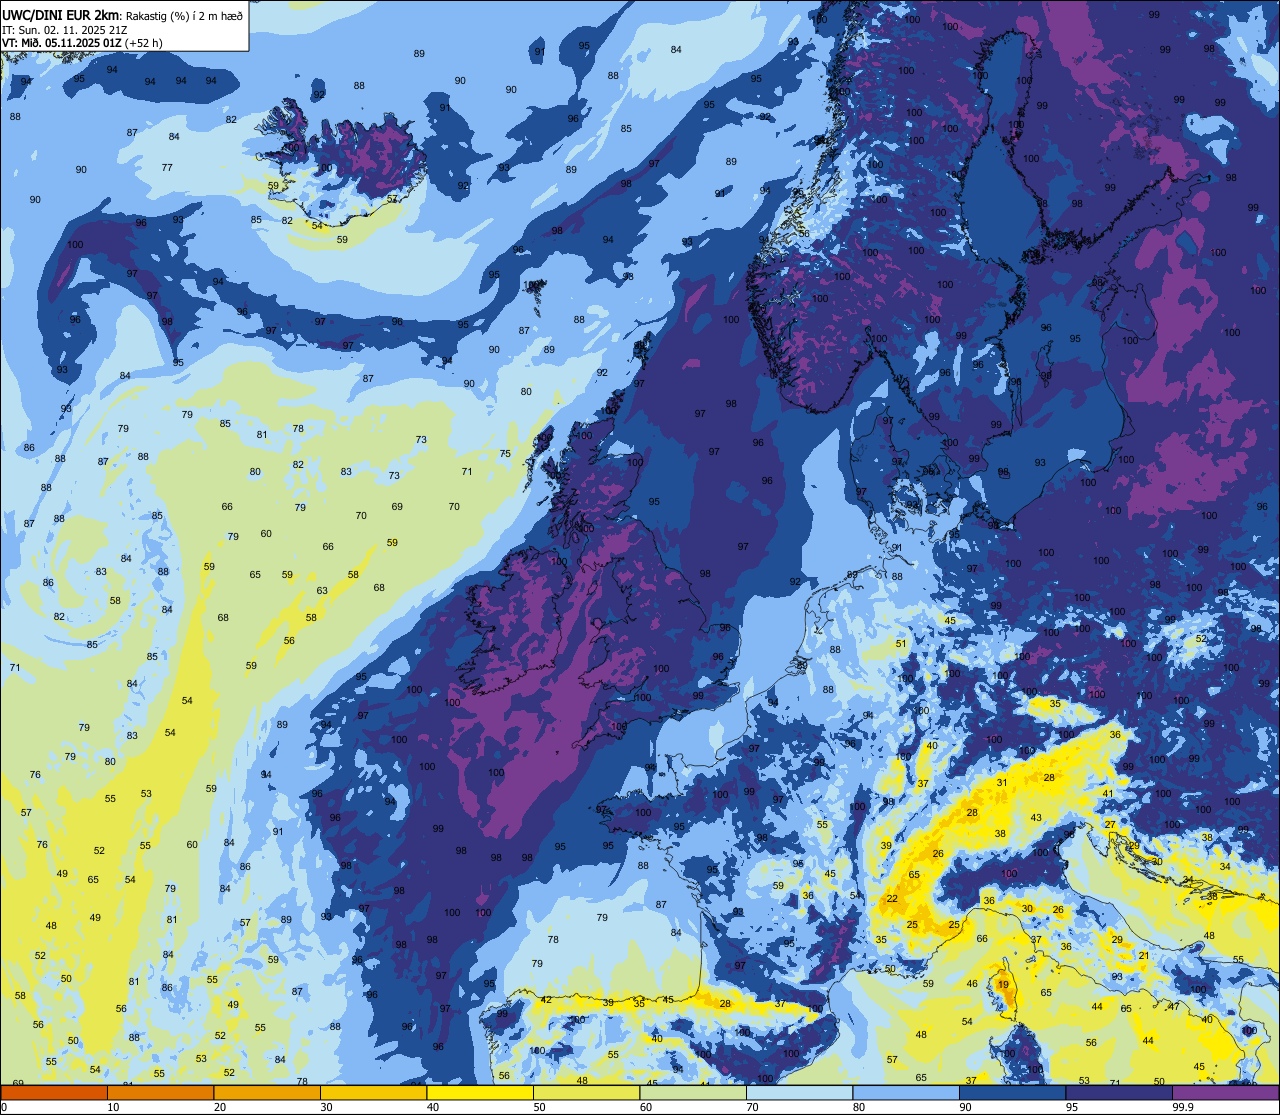Click the humidity value "51" over northern Germany
This screenshot has width=1280, height=1115.
[x=901, y=644]
